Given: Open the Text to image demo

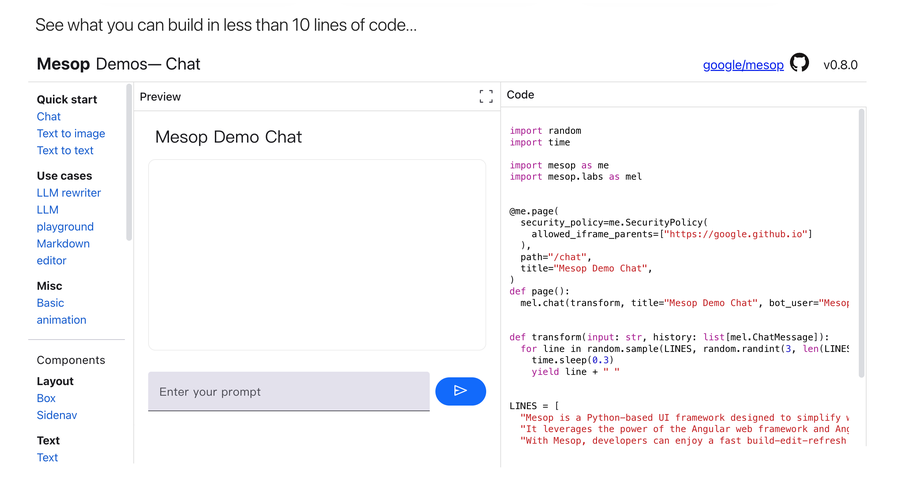Looking at the screenshot, I should [x=71, y=133].
